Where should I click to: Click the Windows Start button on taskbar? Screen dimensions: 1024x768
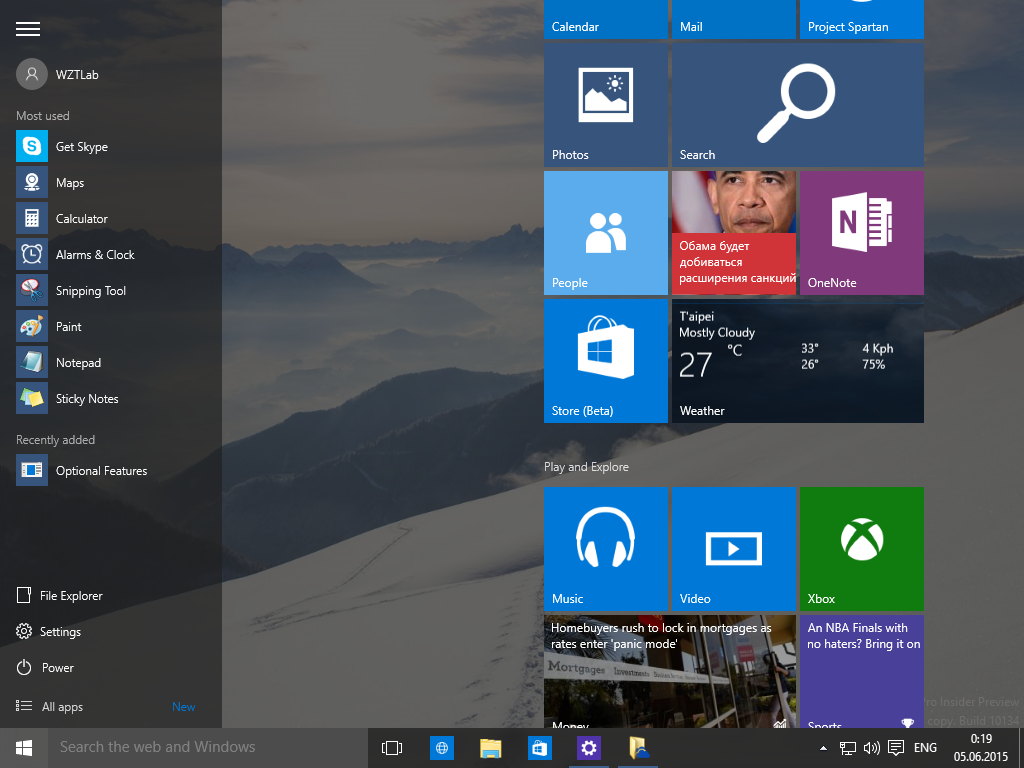tap(24, 748)
